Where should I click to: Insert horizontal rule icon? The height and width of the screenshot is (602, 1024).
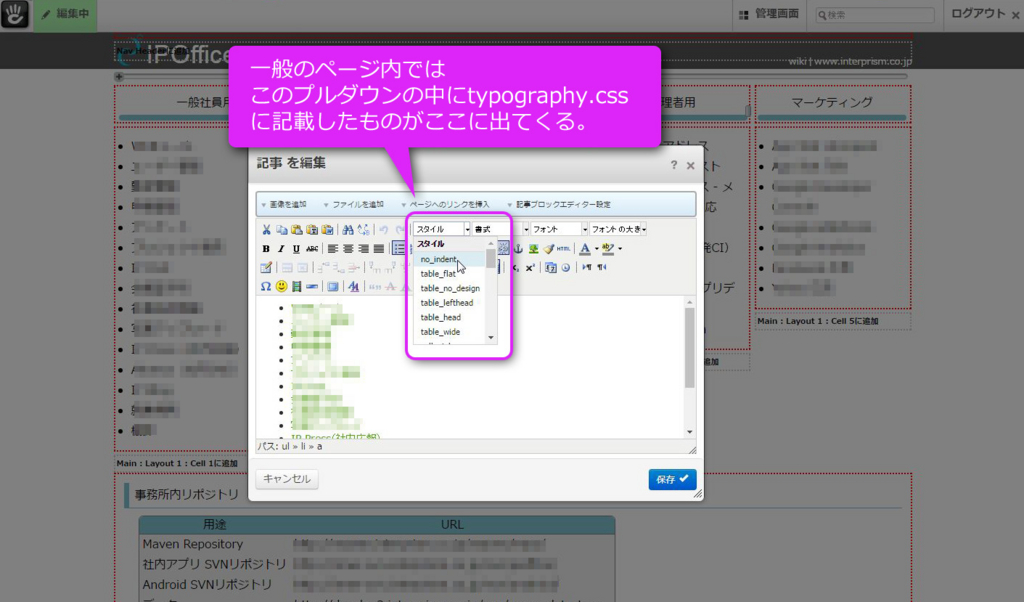(x=312, y=287)
